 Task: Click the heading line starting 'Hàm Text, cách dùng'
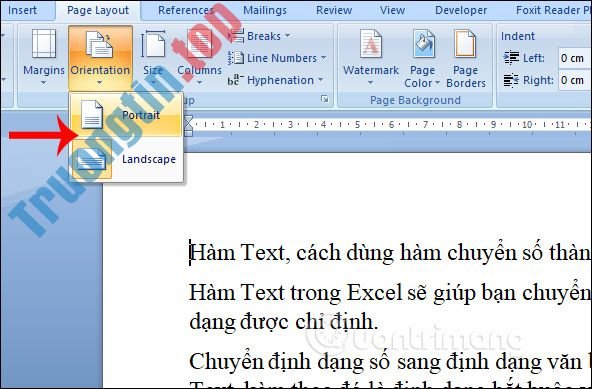pos(390,252)
